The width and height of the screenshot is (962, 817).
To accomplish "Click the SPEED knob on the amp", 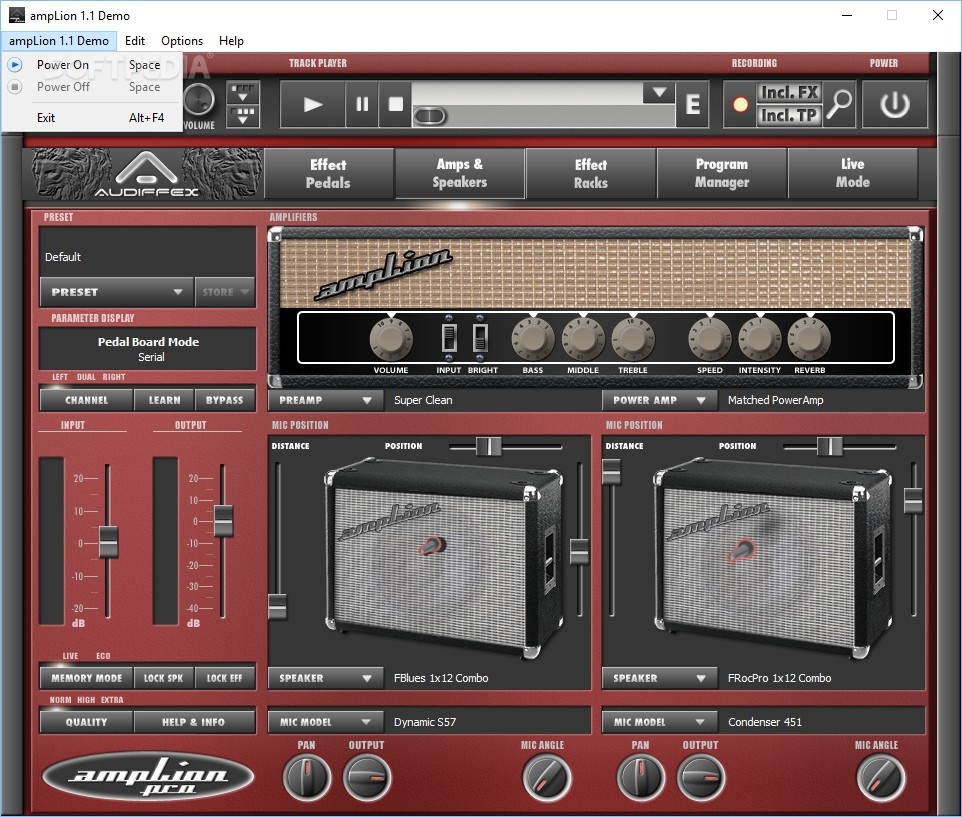I will [x=710, y=339].
